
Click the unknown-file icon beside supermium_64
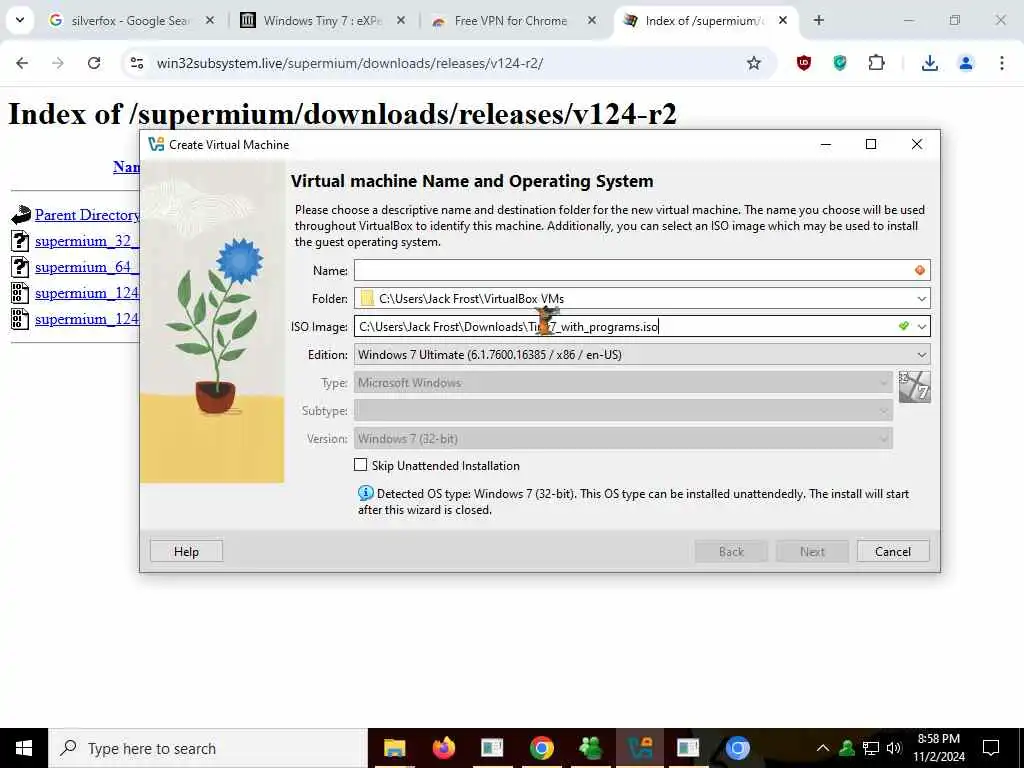pyautogui.click(x=20, y=267)
